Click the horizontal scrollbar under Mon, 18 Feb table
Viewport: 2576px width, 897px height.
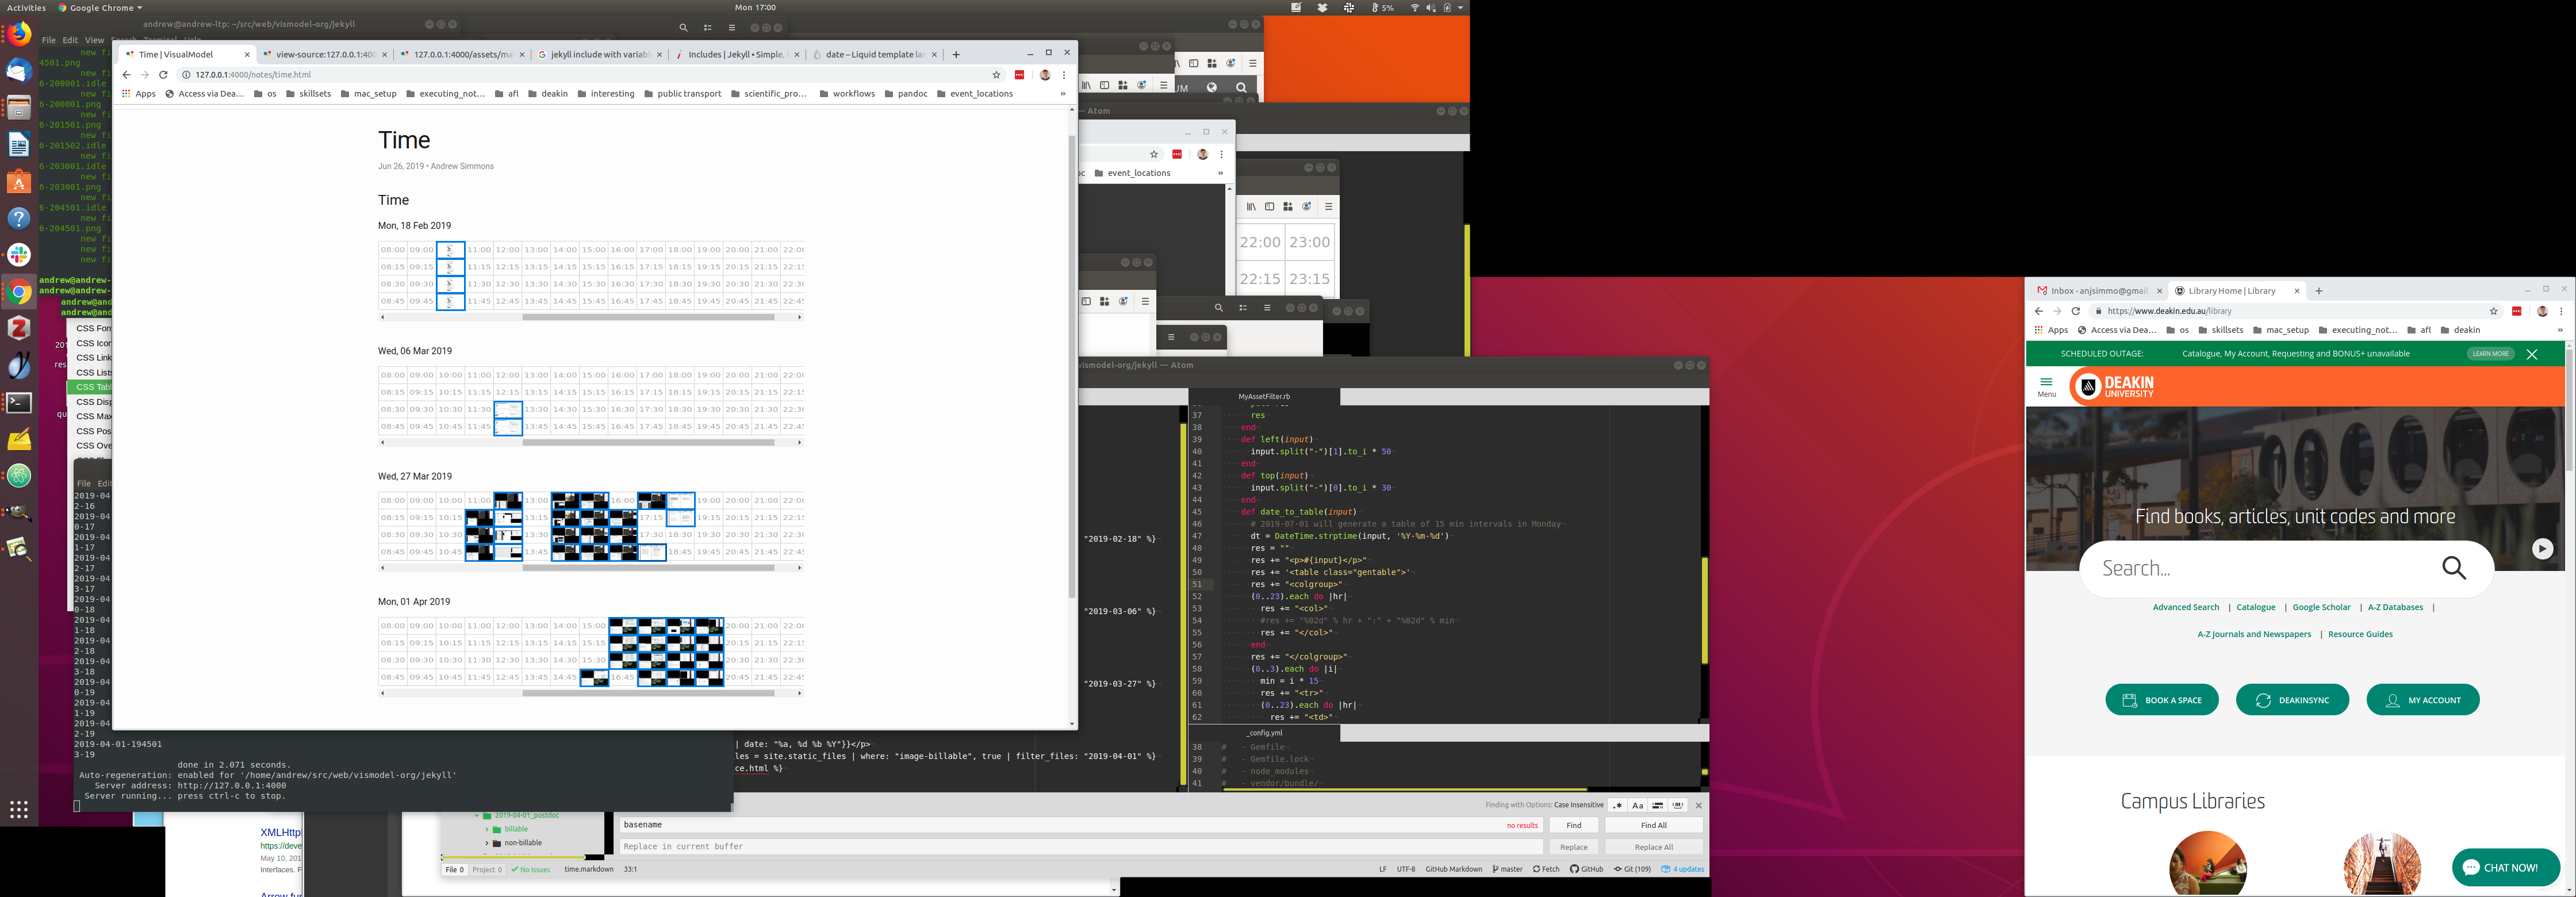pos(648,317)
